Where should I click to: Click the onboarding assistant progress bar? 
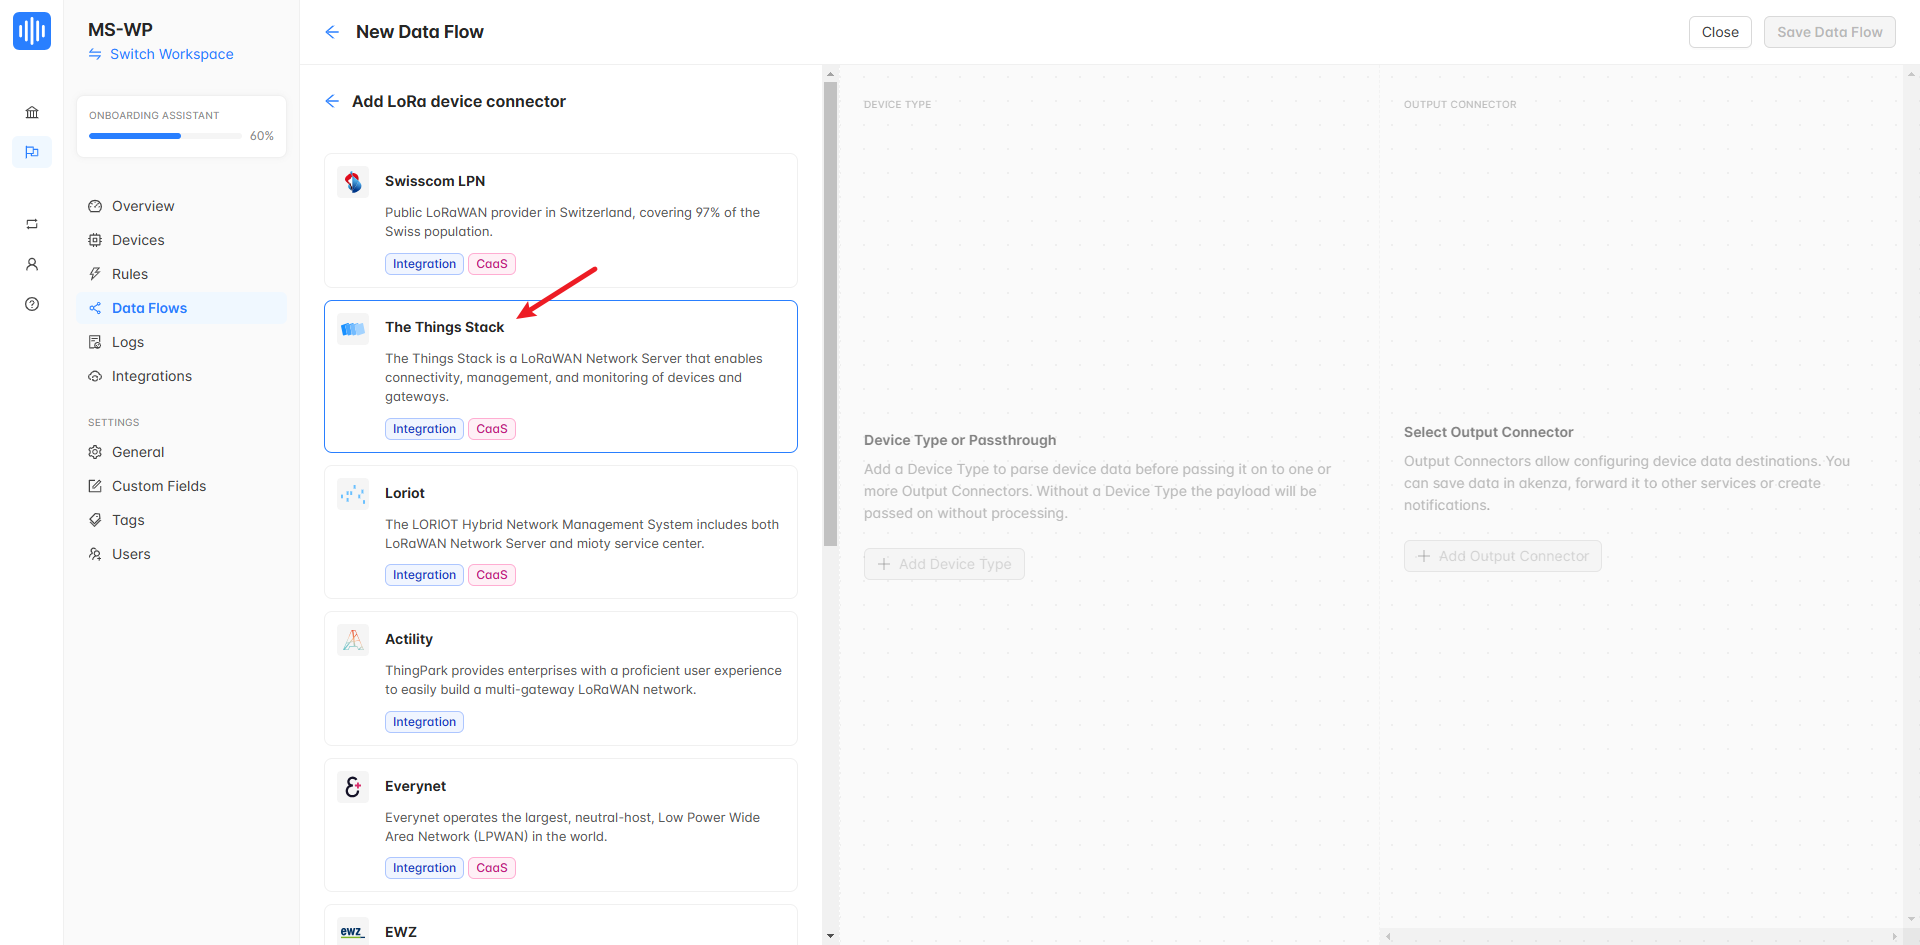(x=165, y=136)
